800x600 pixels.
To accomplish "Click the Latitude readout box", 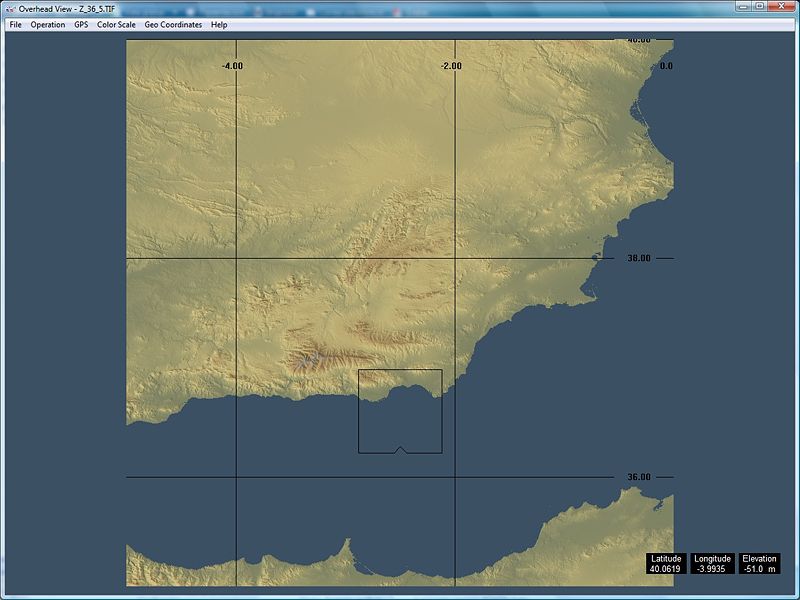I will (x=665, y=564).
